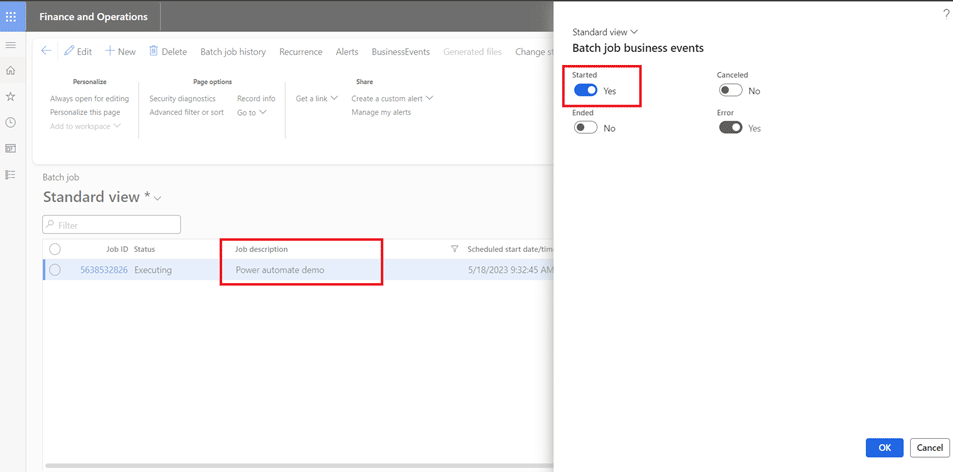Toggle the Started switch
953x472 pixels.
(x=586, y=91)
